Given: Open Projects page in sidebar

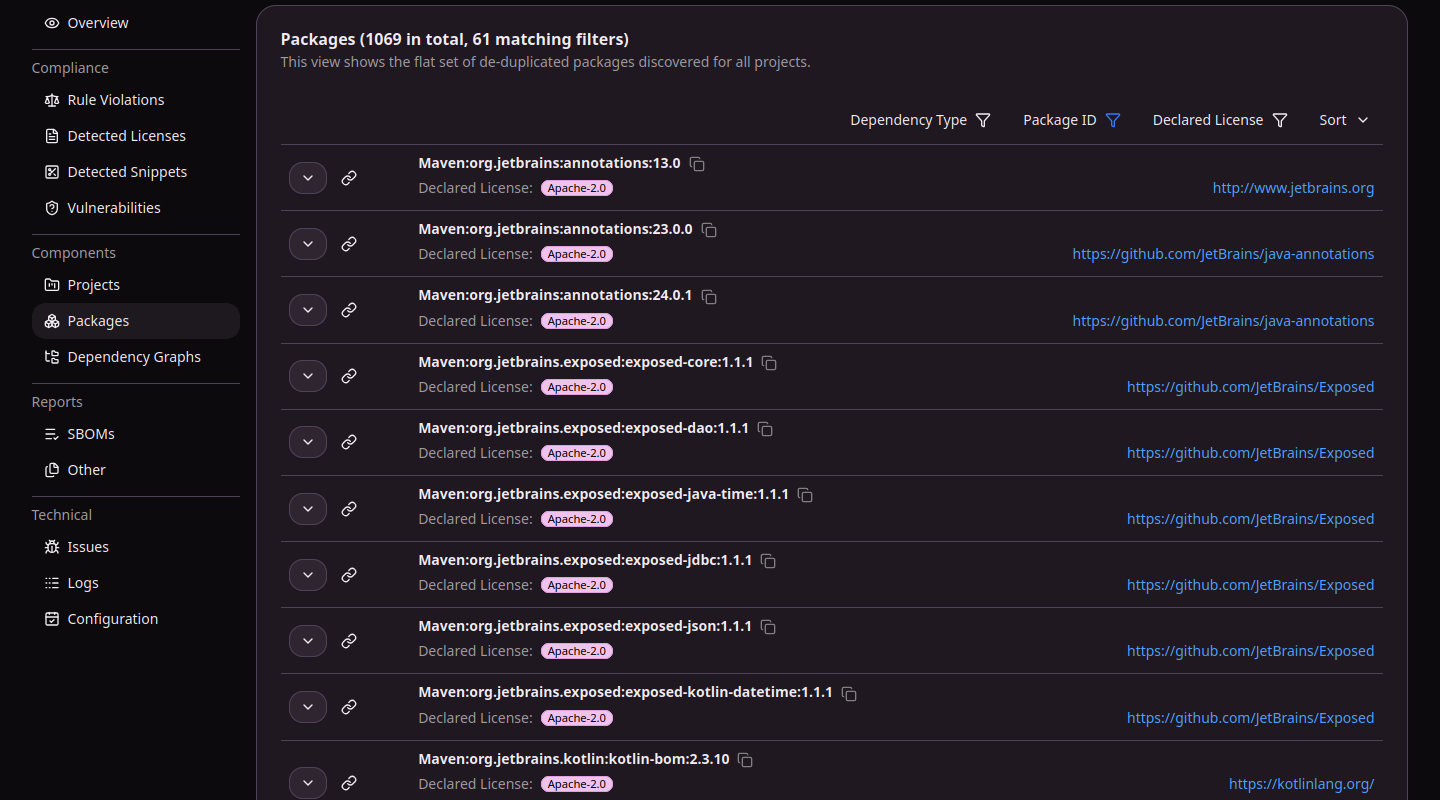Looking at the screenshot, I should [x=136, y=285].
